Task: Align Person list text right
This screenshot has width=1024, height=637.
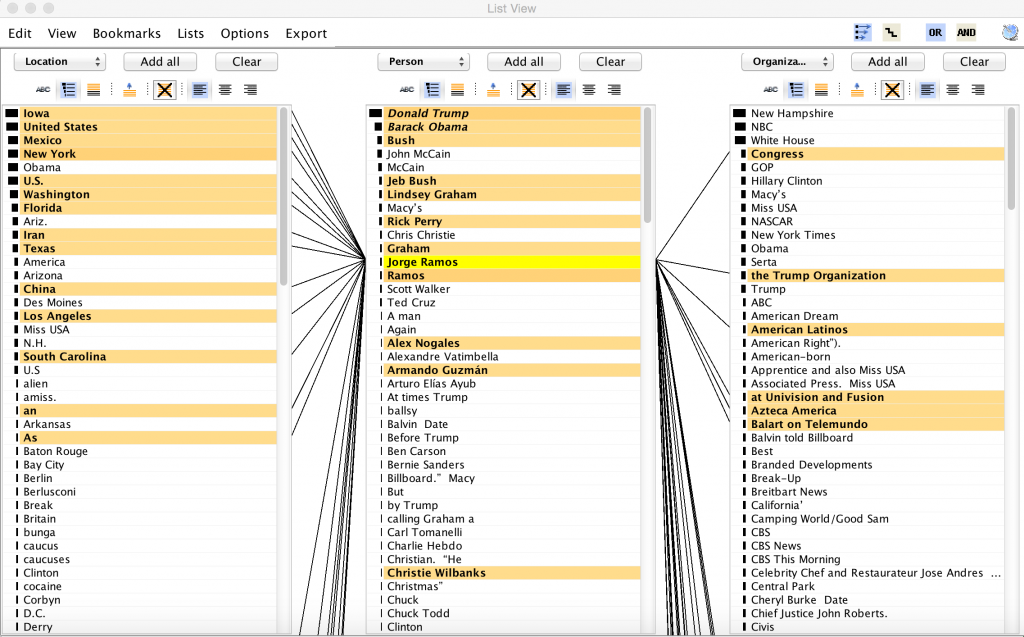Action: click(614, 90)
